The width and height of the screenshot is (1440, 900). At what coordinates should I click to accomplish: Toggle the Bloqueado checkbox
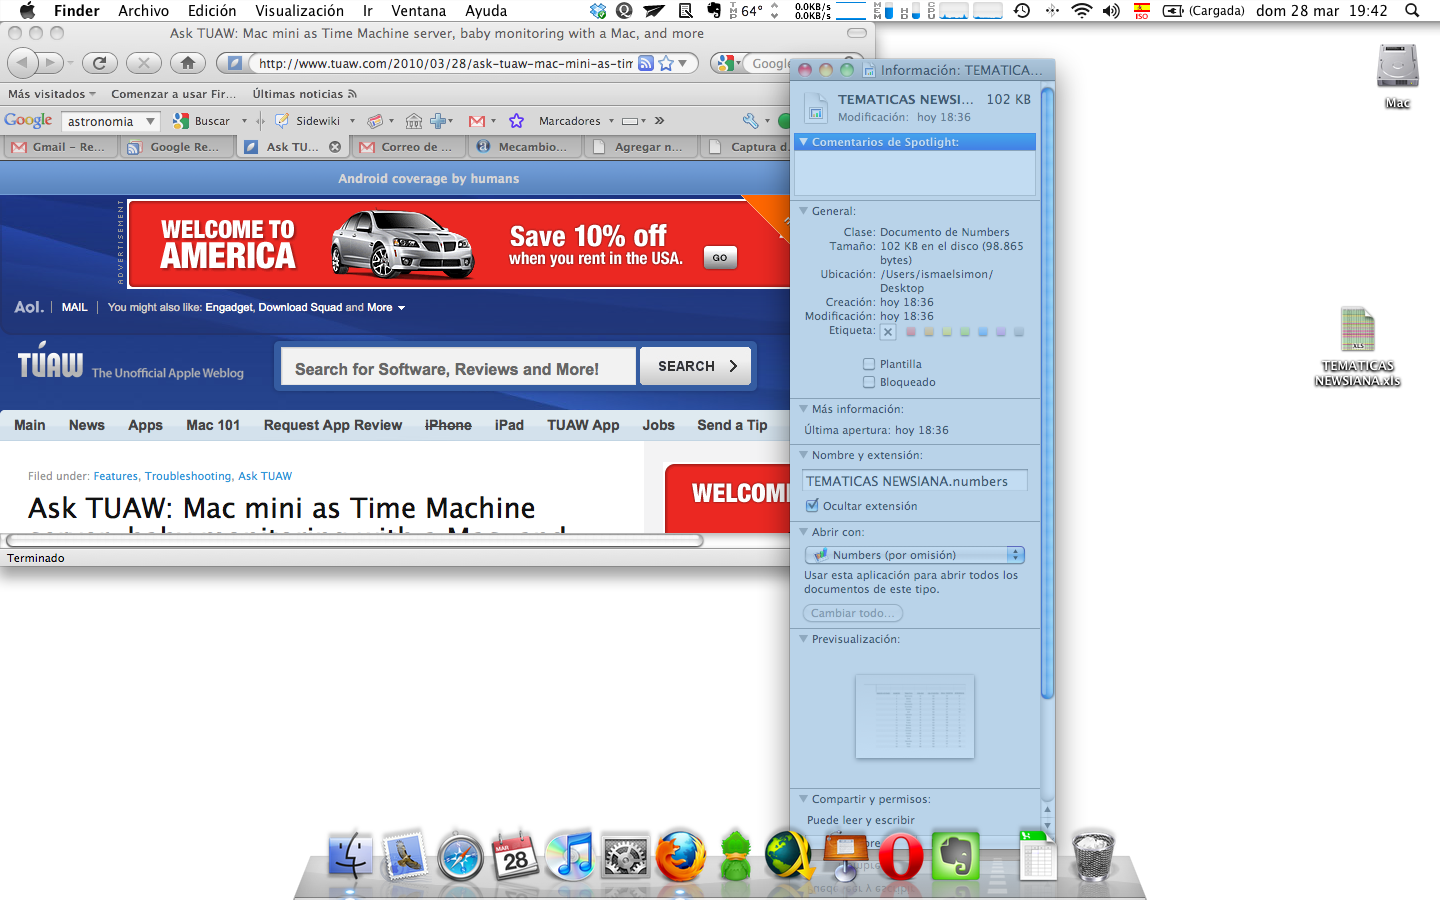click(869, 382)
